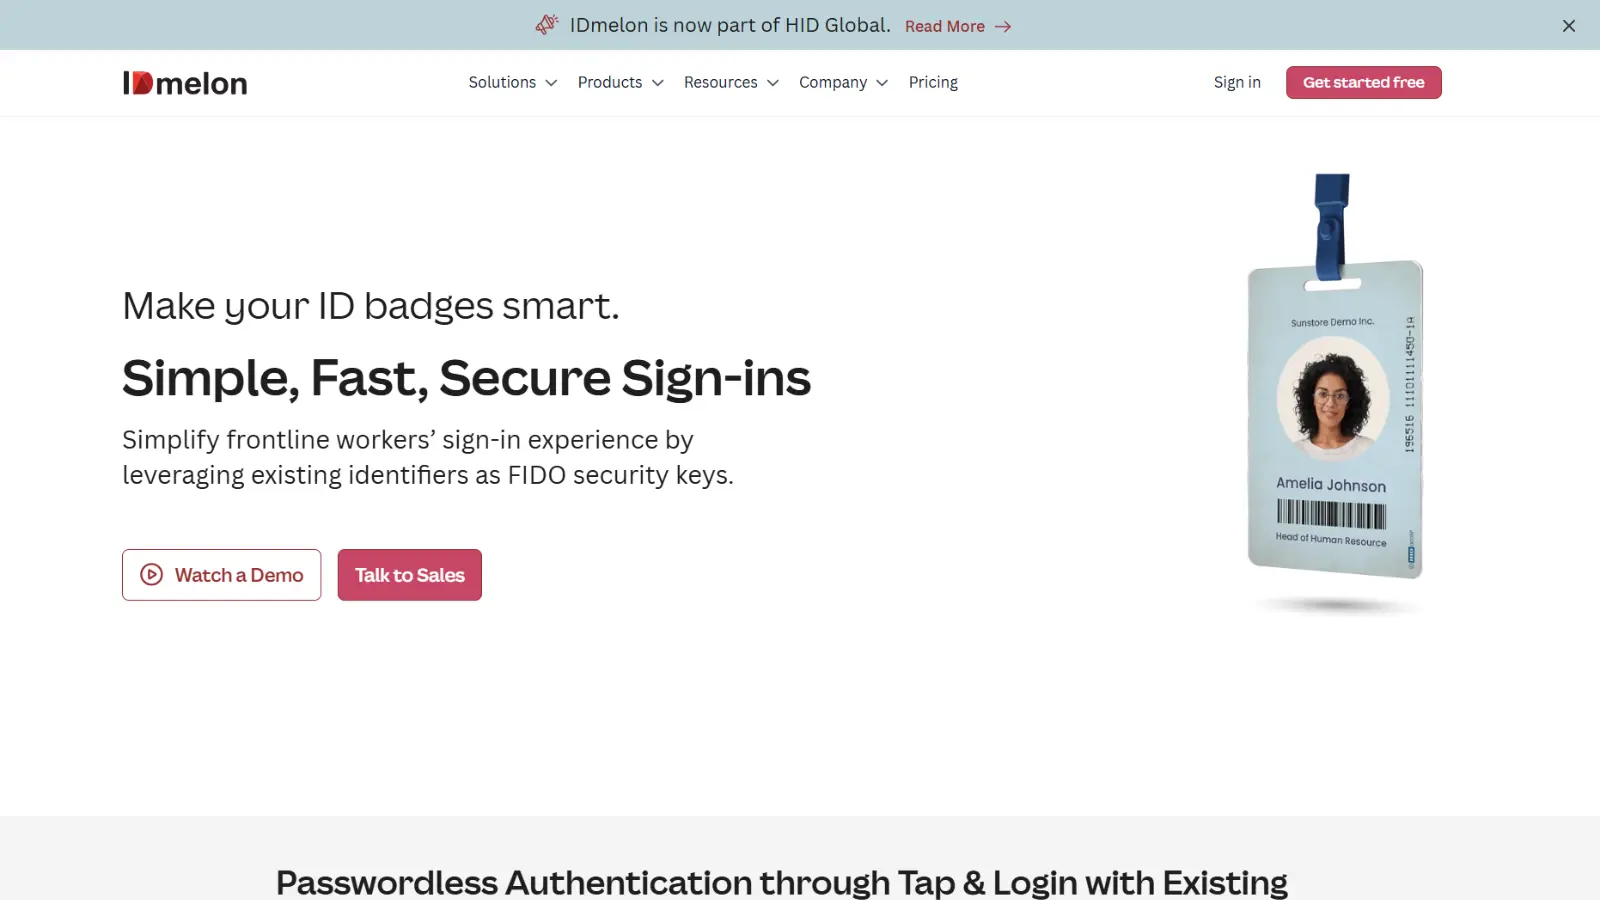The image size is (1600, 900).
Task: Click the megaphone icon in the announcement banner
Action: click(x=546, y=24)
